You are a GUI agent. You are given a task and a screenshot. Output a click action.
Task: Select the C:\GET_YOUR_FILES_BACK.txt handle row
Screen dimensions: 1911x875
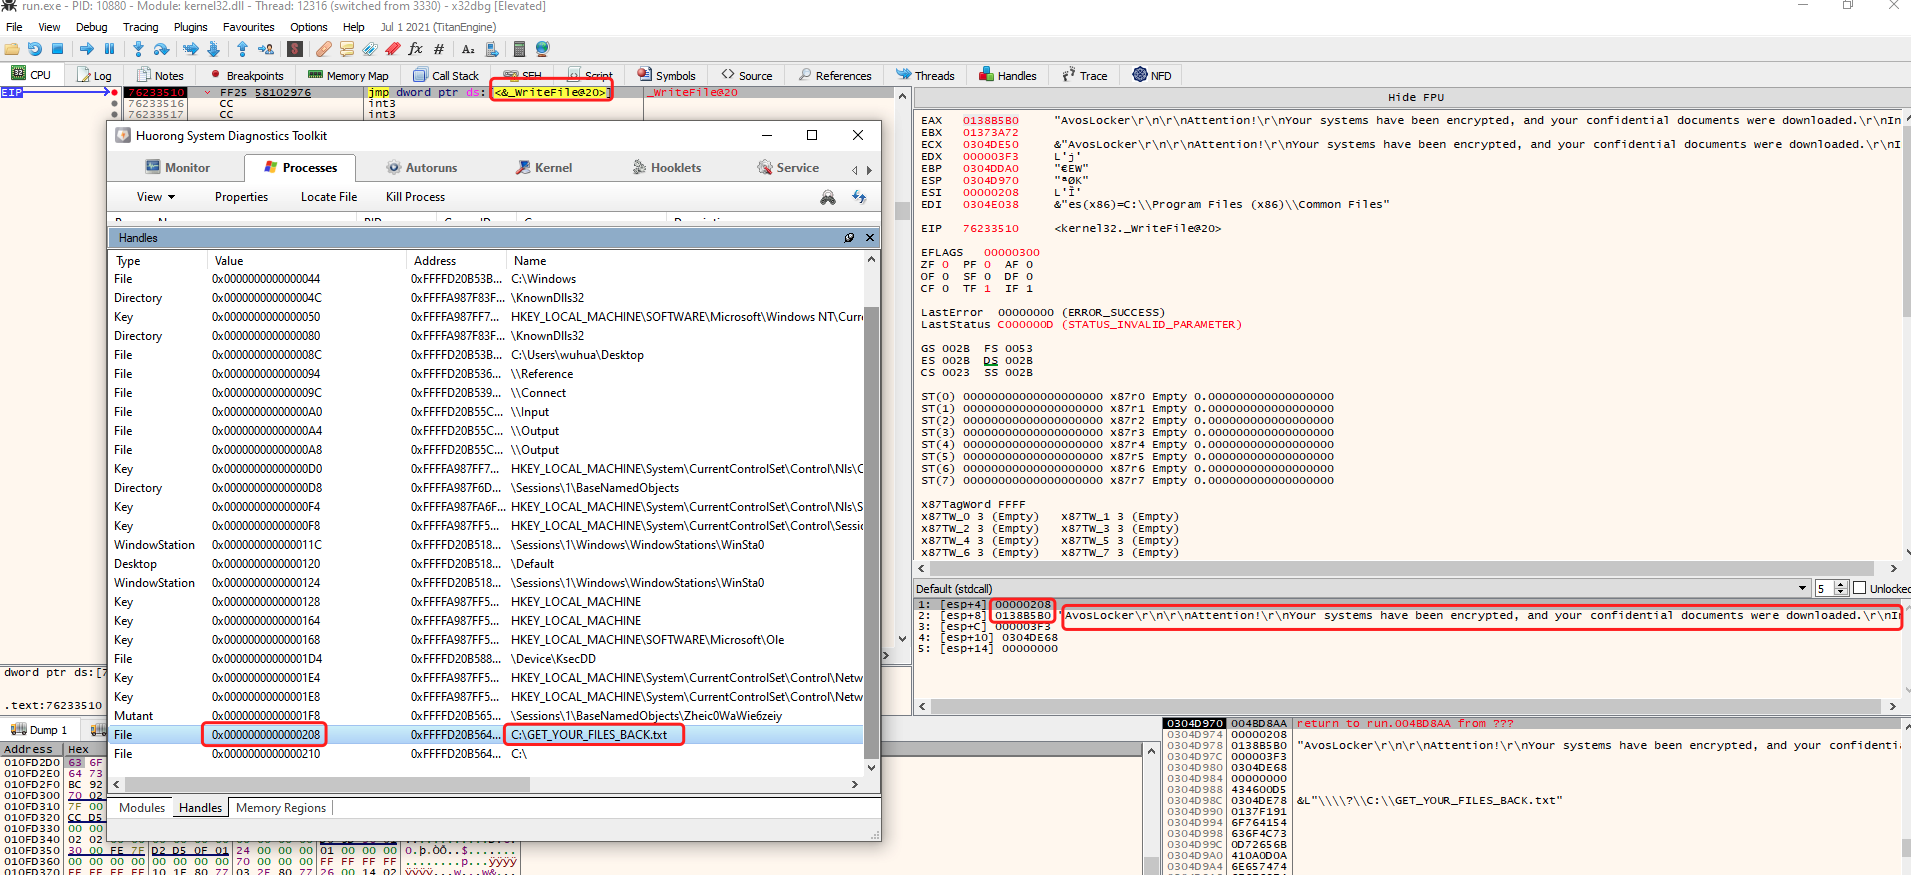[x=588, y=735]
